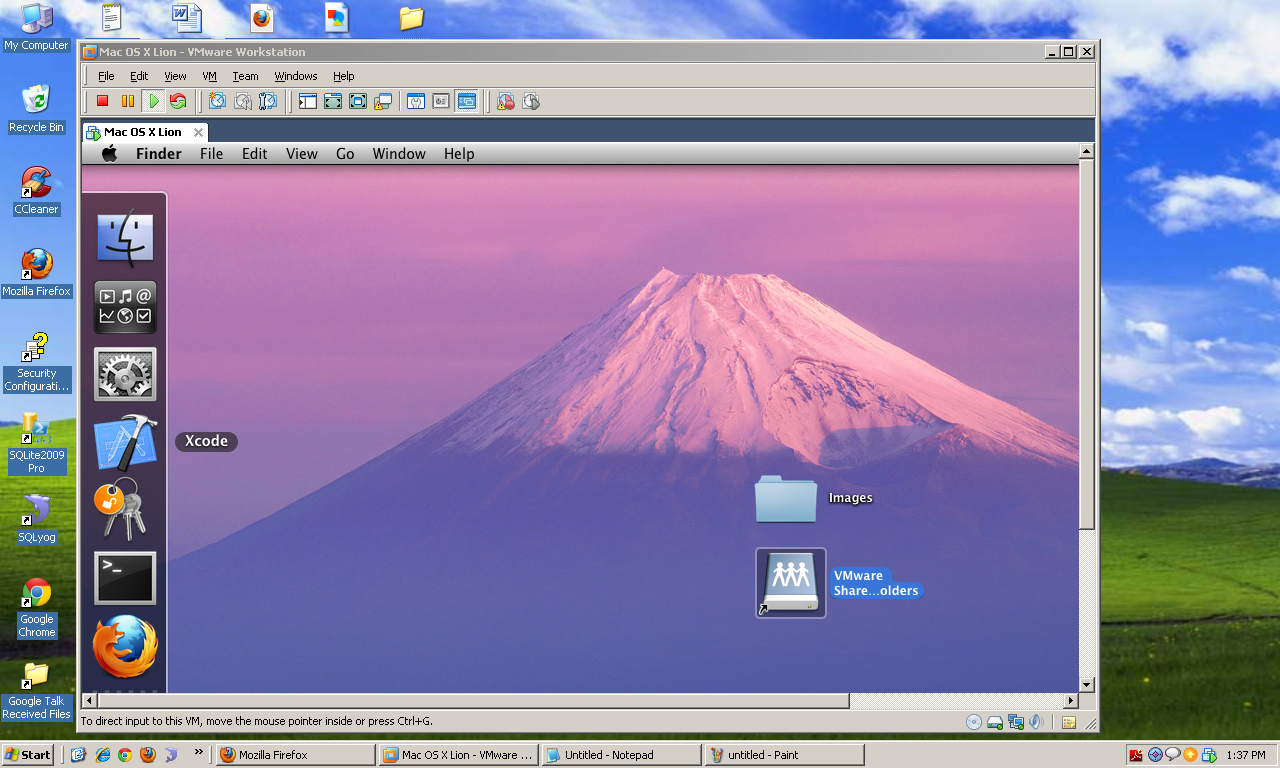1280x768 pixels.
Task: Click the VM vertical scrollbar up arrow
Action: 1086,152
